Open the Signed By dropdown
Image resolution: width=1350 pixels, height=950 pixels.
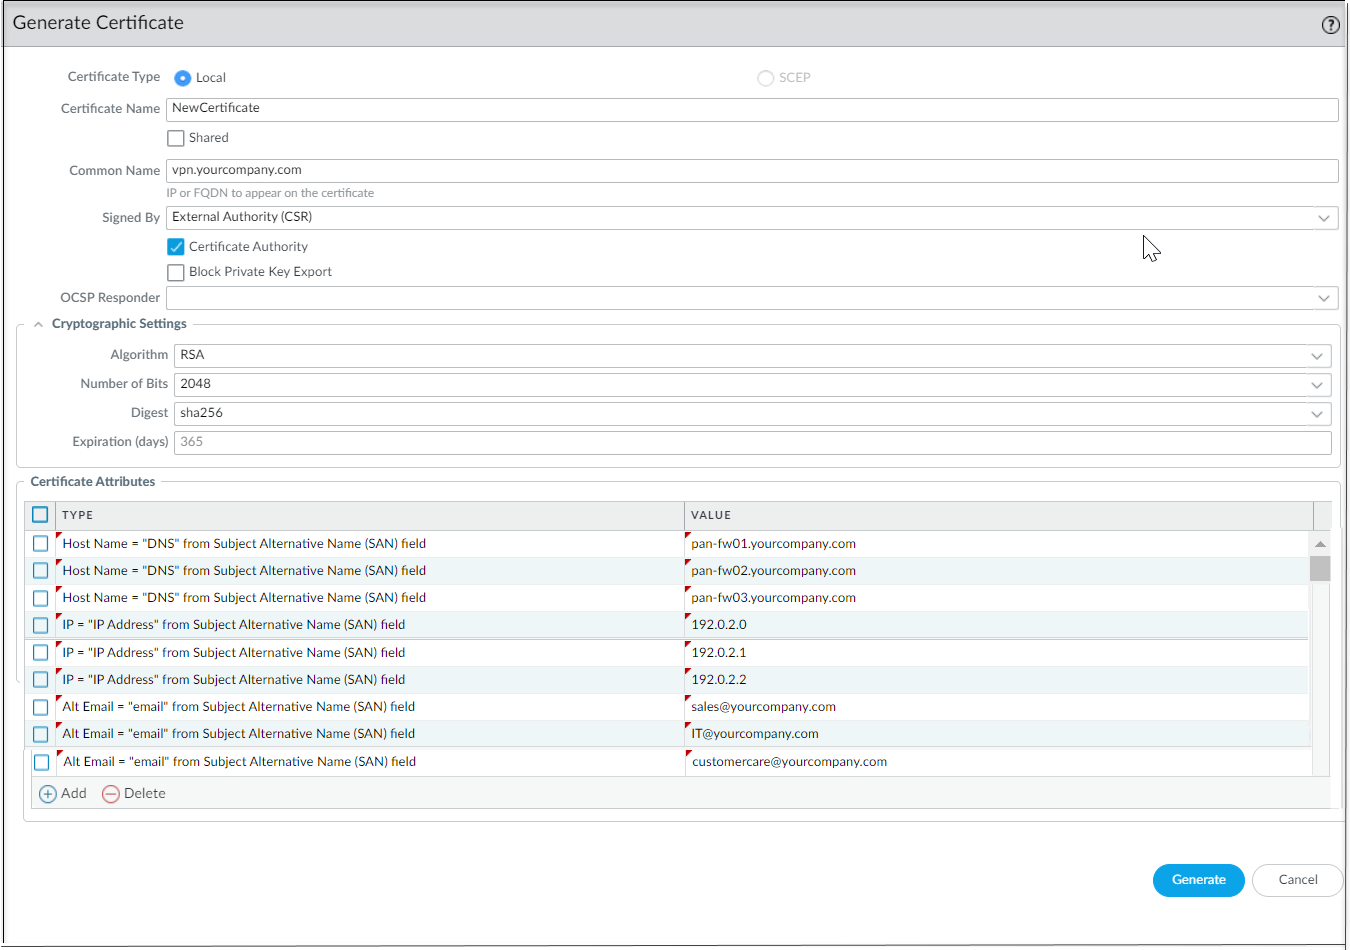click(1324, 217)
